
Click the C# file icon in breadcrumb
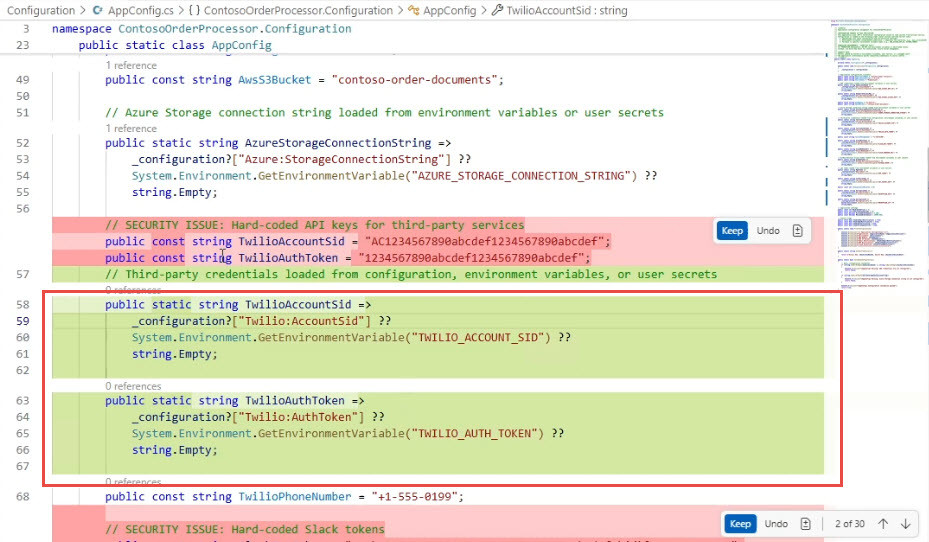click(x=98, y=10)
